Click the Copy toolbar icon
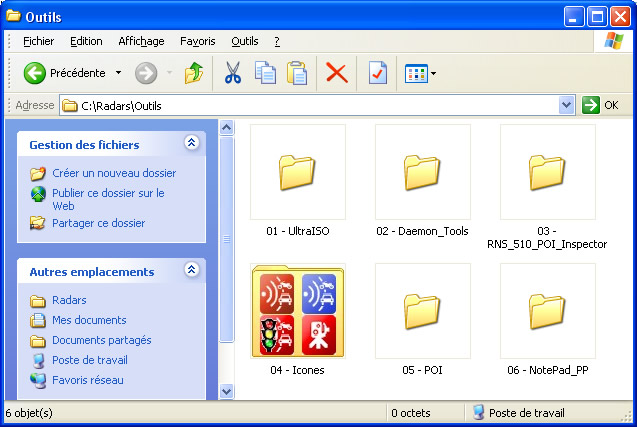 (x=265, y=73)
